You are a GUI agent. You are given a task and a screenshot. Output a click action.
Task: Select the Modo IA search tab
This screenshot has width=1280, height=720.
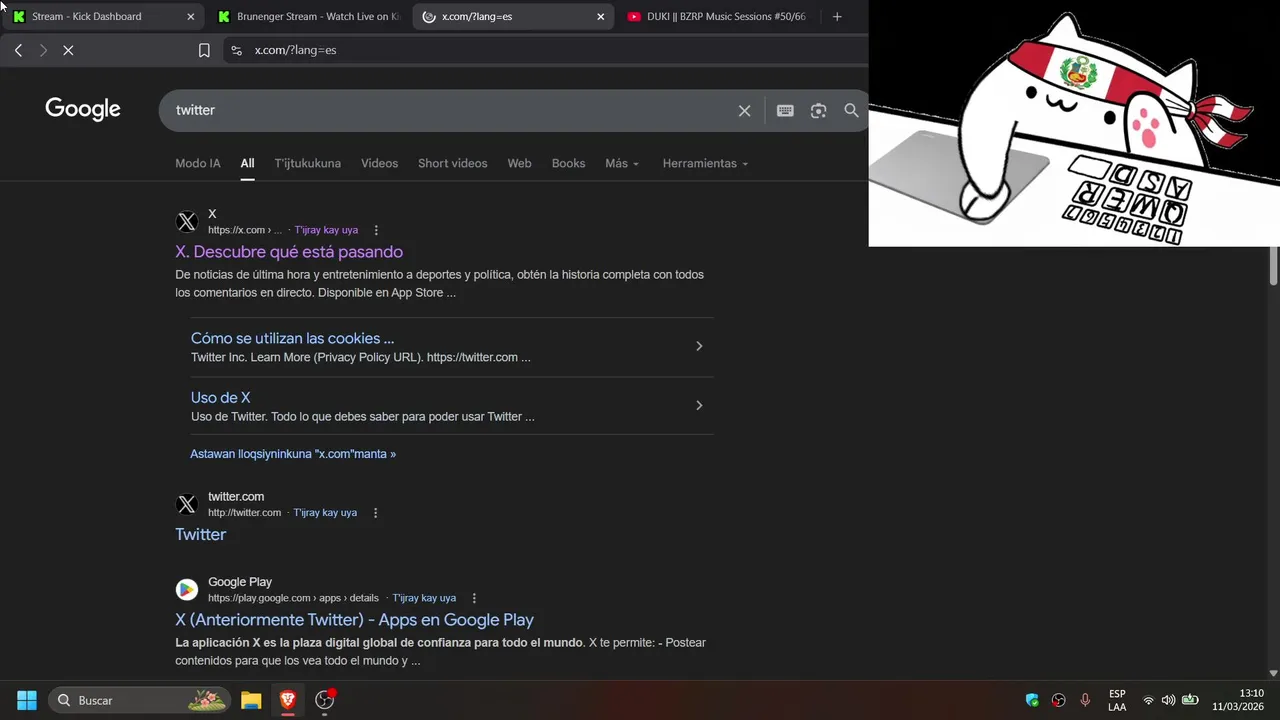pos(198,163)
